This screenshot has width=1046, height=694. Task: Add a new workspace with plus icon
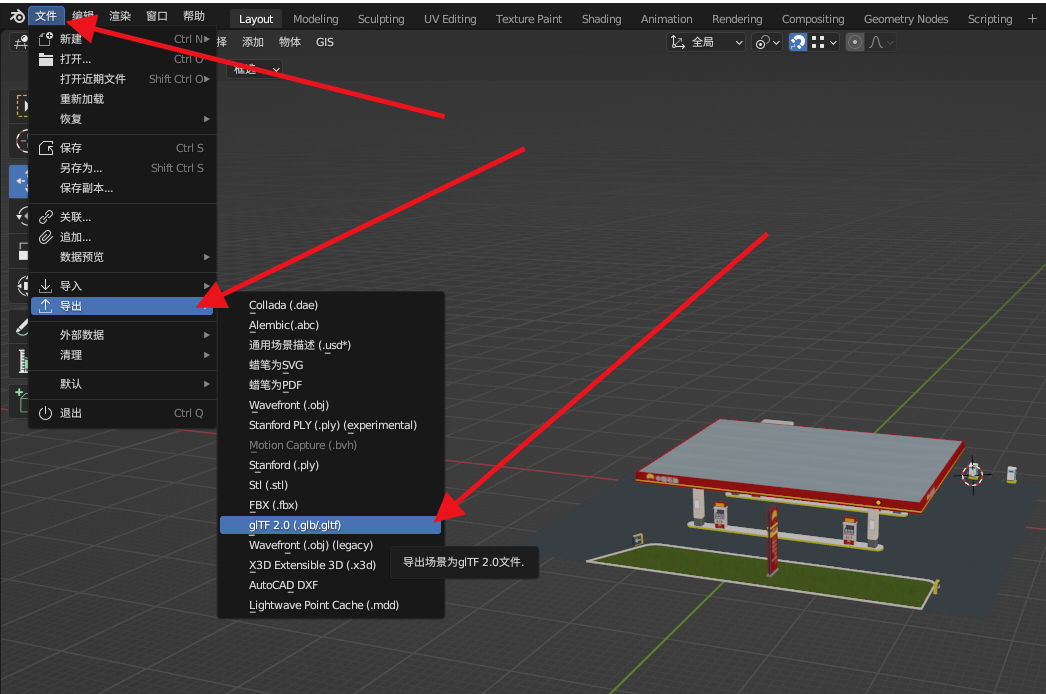tap(1032, 18)
